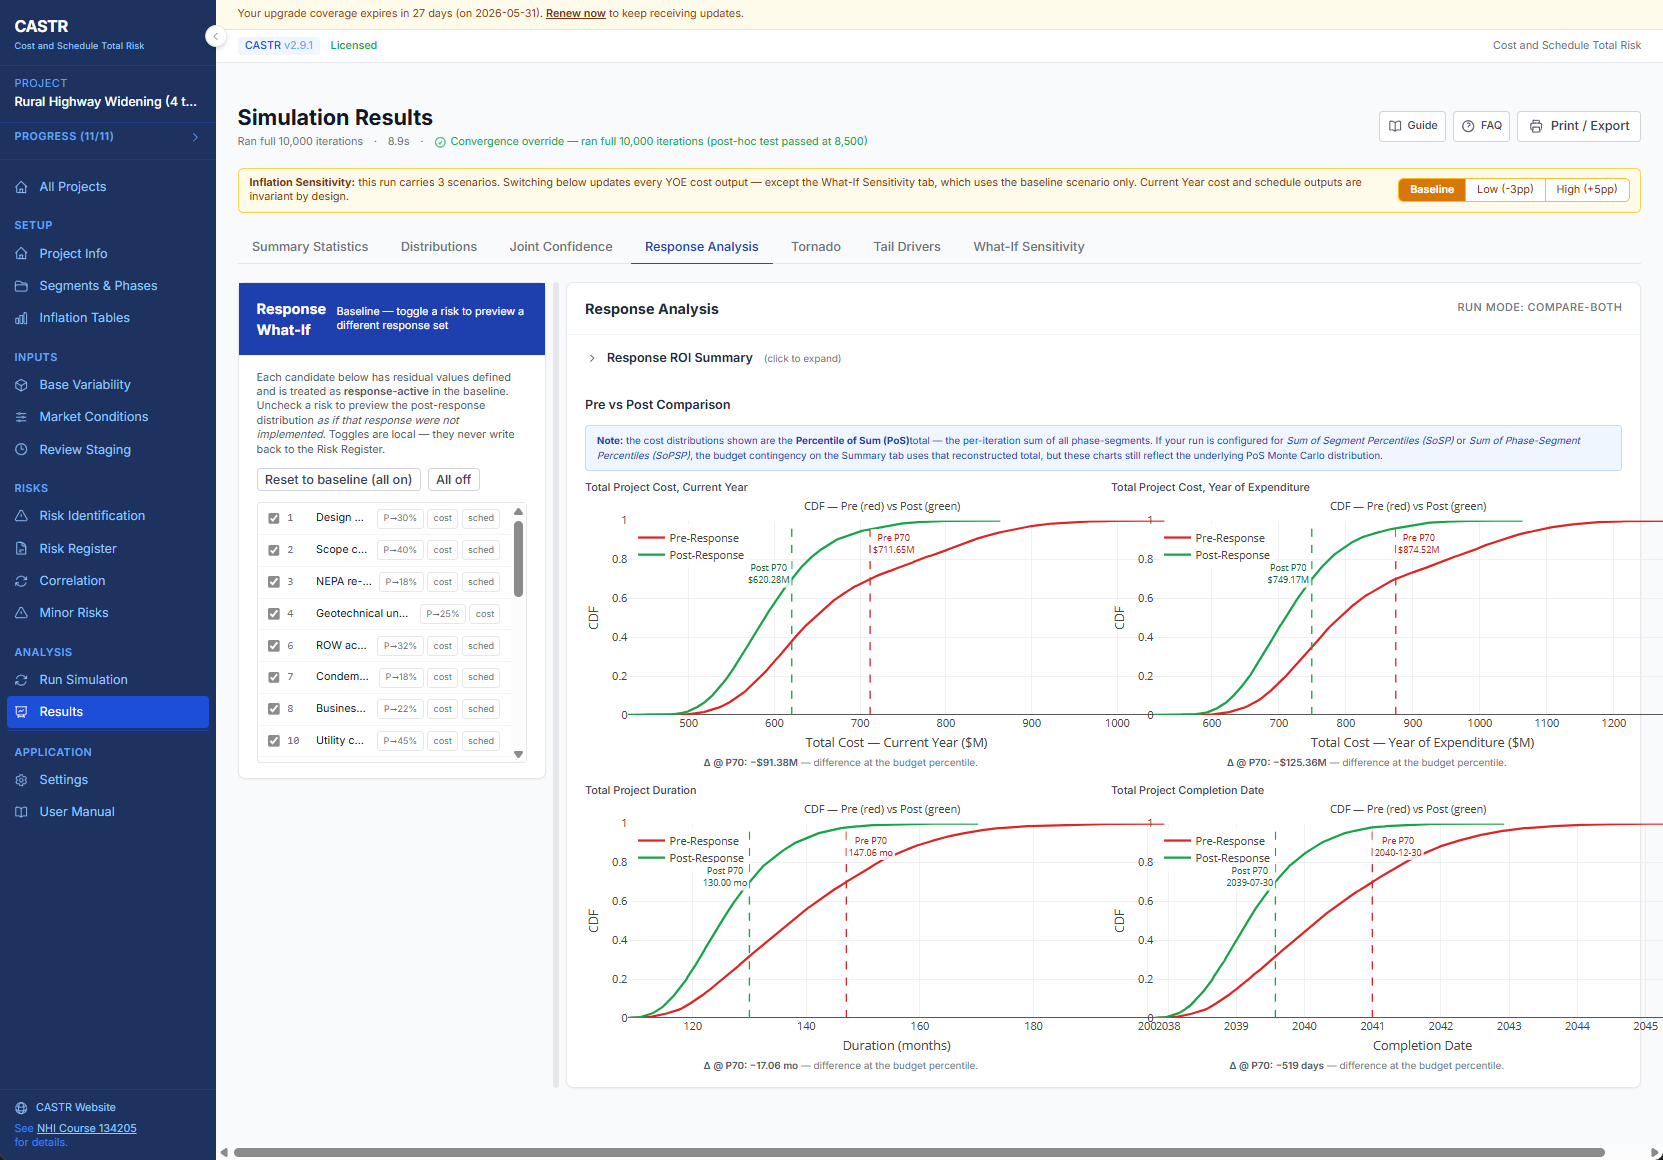
Task: Select Low (-3pp) inflation scenario
Action: coord(1505,190)
